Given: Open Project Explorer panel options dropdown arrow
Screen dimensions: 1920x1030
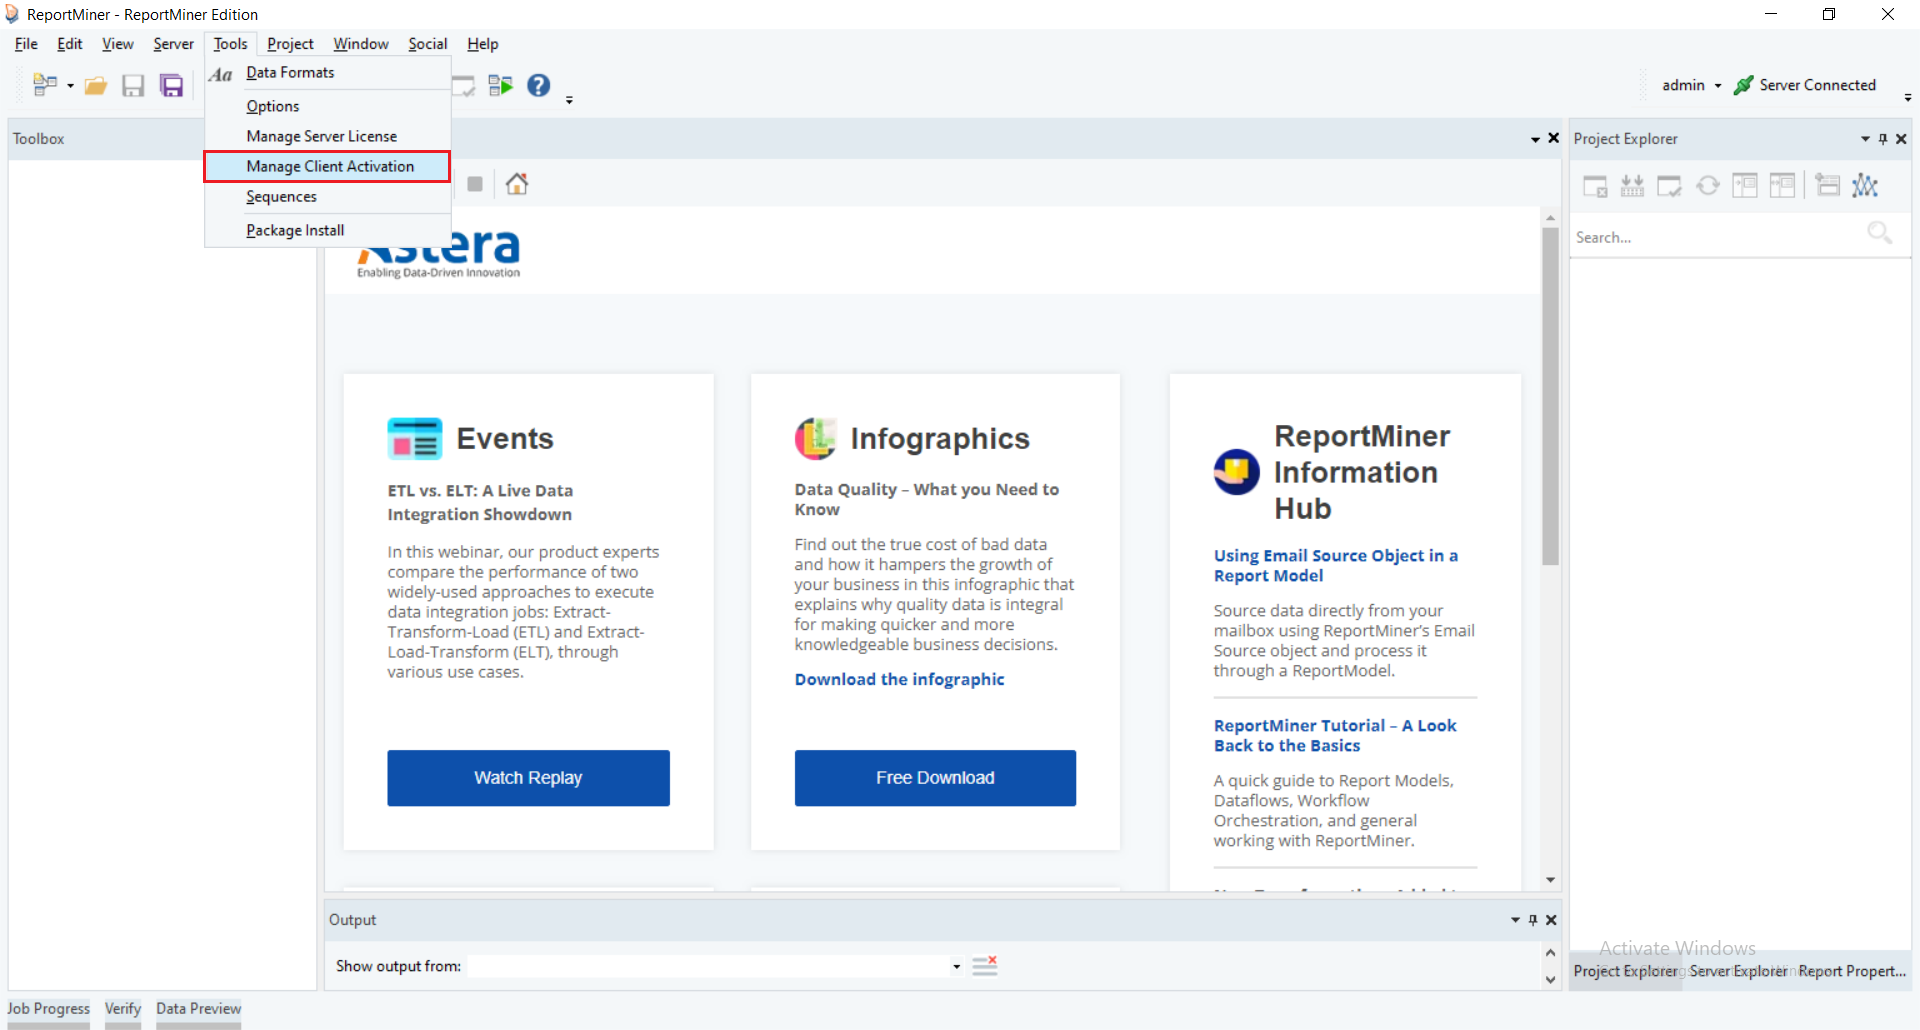Looking at the screenshot, I should click(1865, 139).
